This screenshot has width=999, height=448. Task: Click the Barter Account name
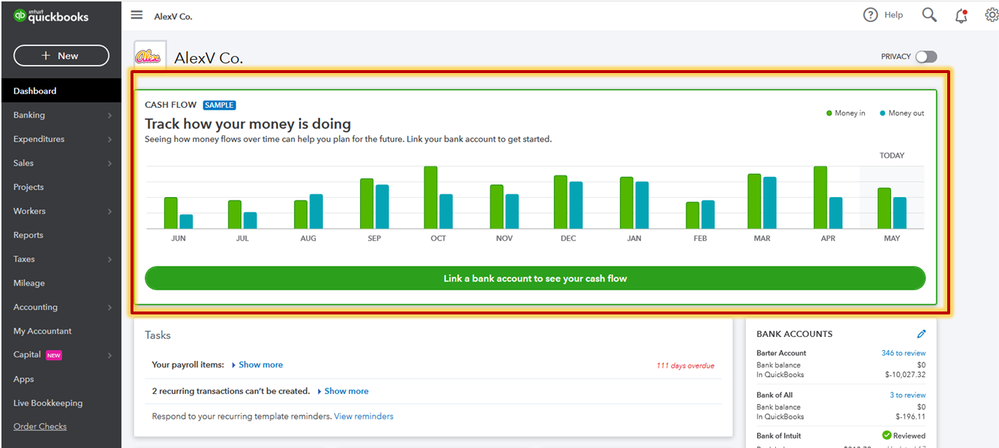[x=781, y=353]
